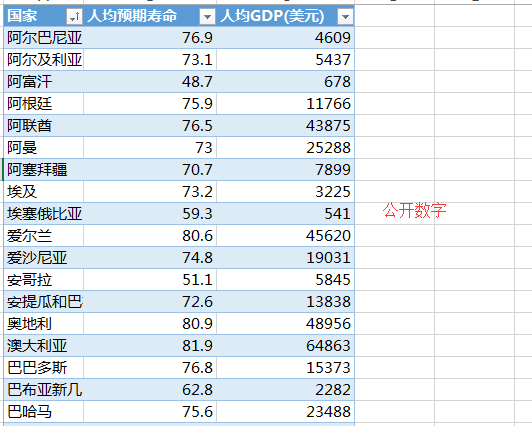
Task: Select the 阿尔巴尼亚 country cell
Action: [x=43, y=38]
